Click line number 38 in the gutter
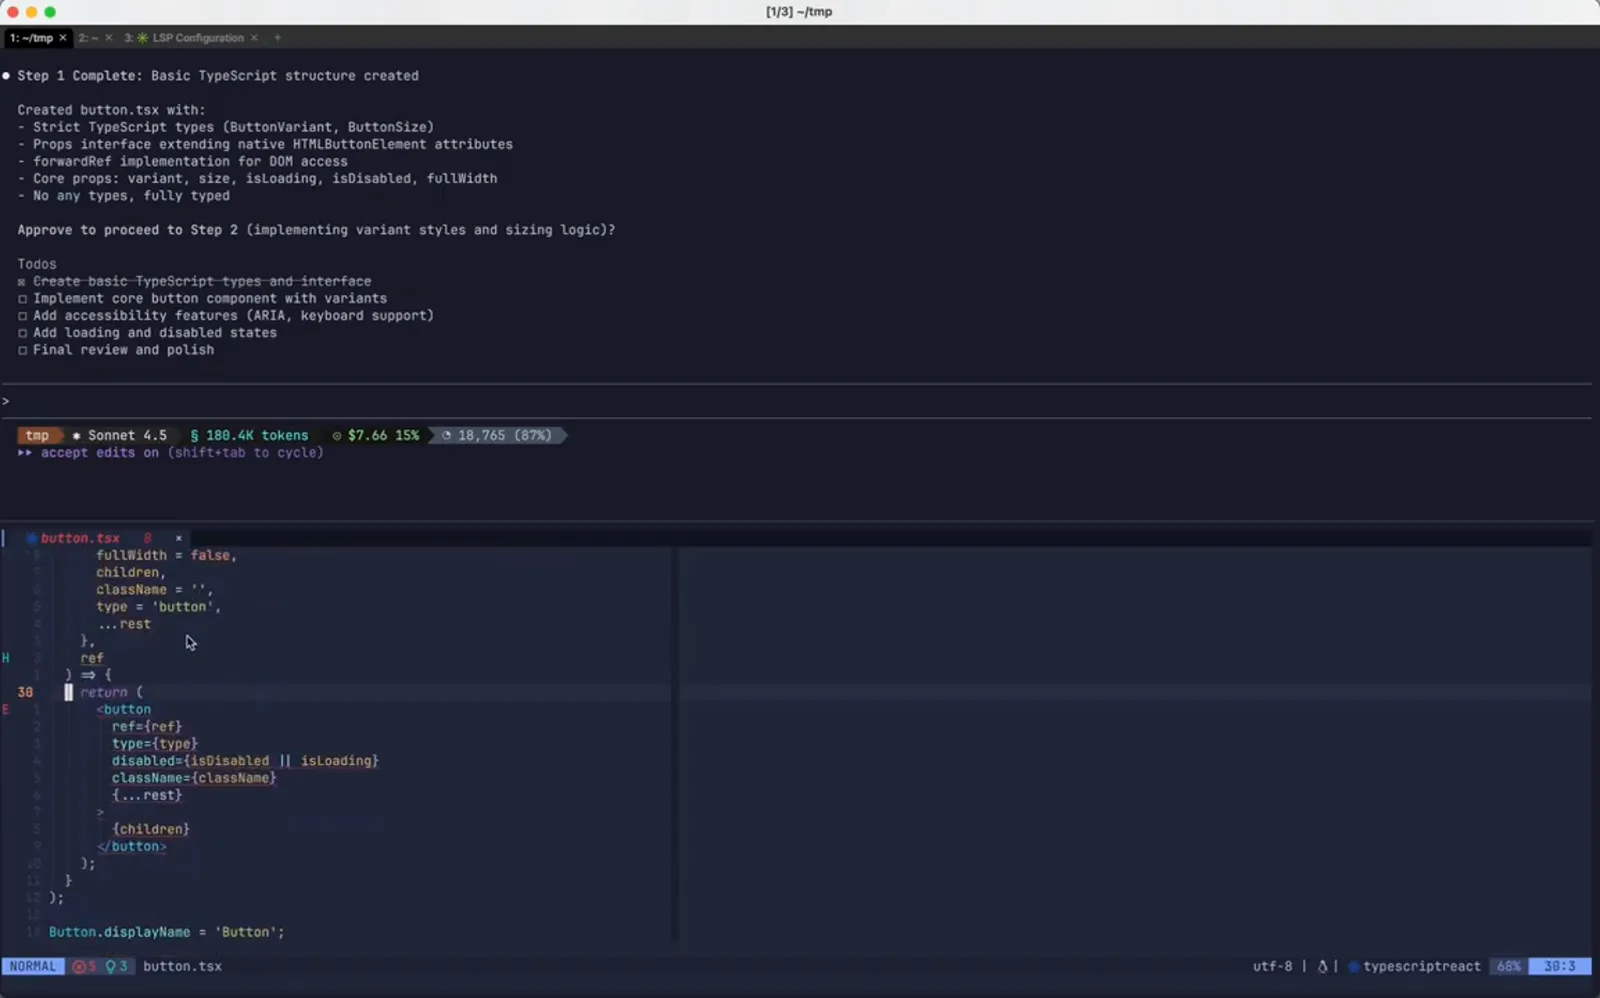The width and height of the screenshot is (1600, 998). point(25,692)
